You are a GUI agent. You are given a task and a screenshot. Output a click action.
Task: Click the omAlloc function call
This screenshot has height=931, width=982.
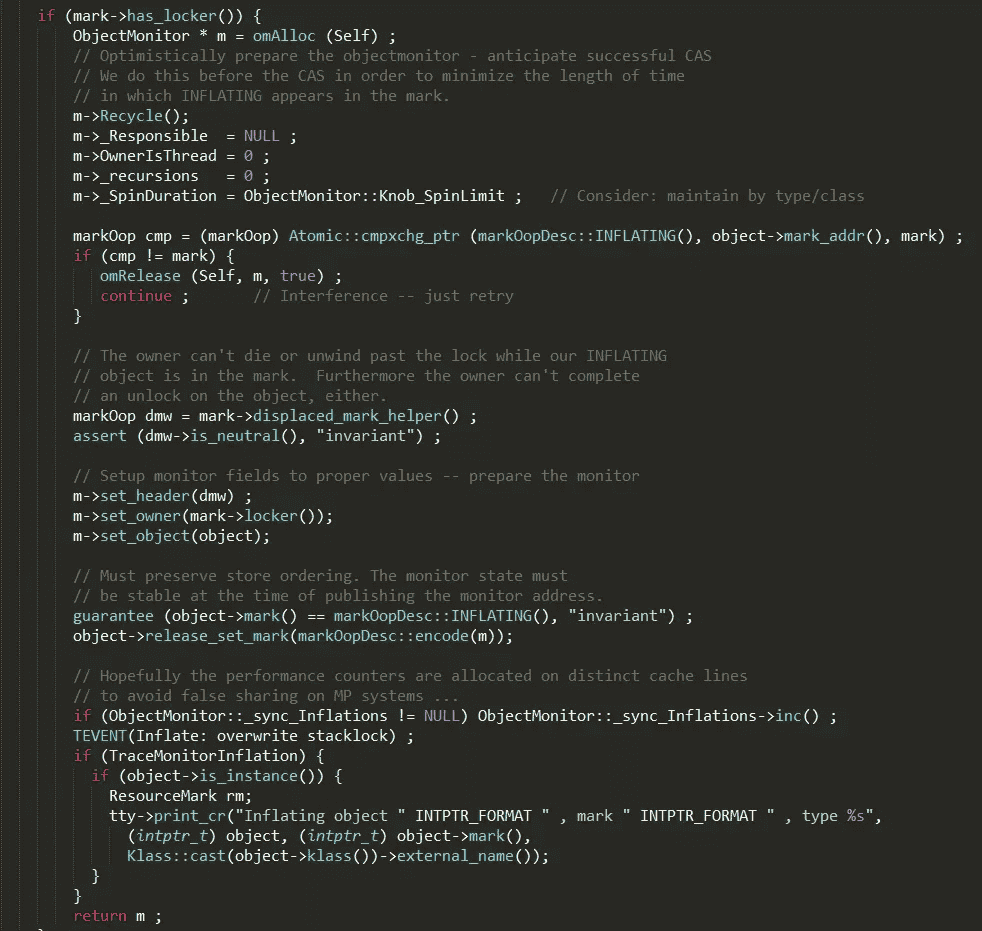click(284, 36)
